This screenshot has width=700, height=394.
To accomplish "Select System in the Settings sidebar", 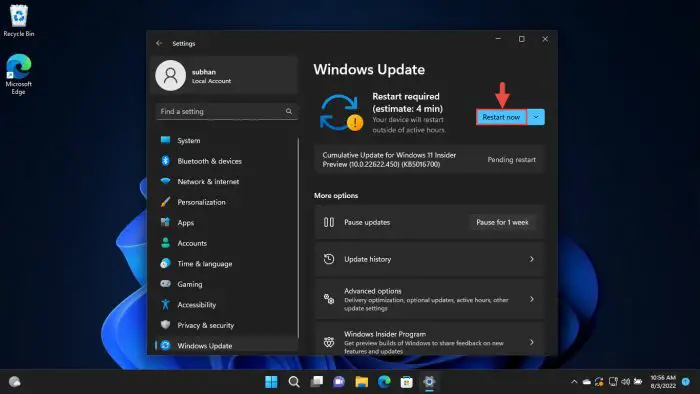I will [227, 140].
